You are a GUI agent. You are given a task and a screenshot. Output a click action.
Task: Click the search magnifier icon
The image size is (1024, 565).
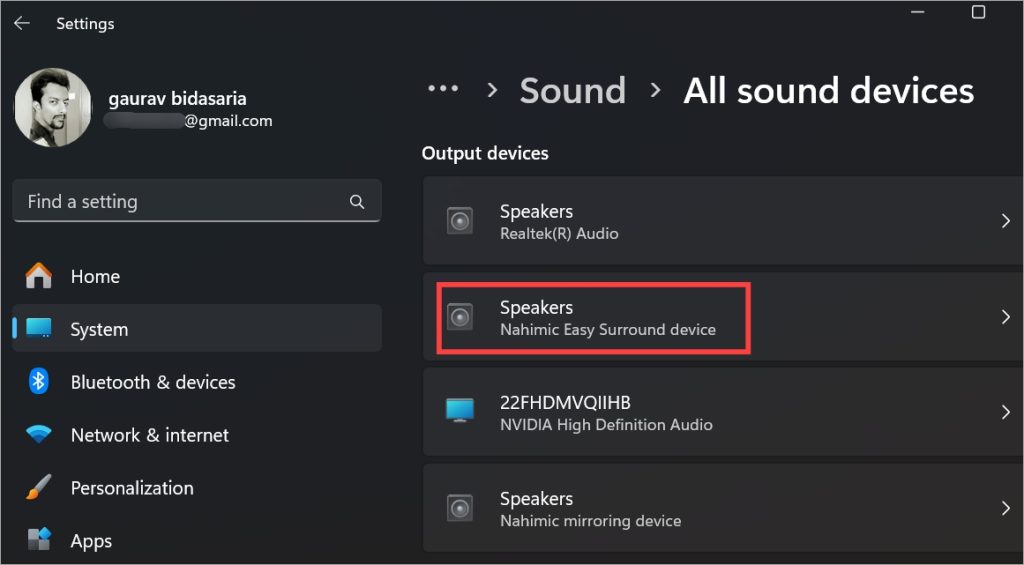point(357,202)
